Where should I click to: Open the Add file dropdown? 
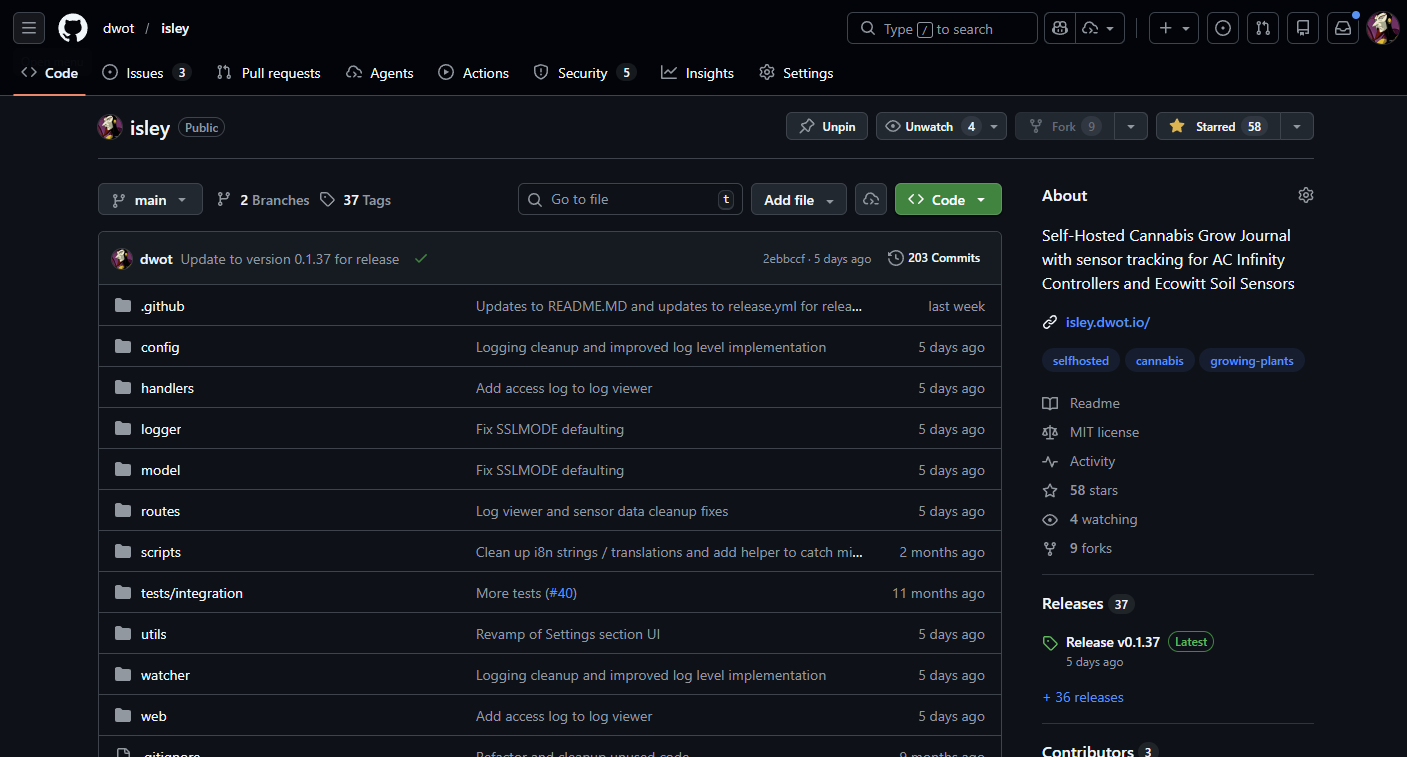tap(798, 199)
